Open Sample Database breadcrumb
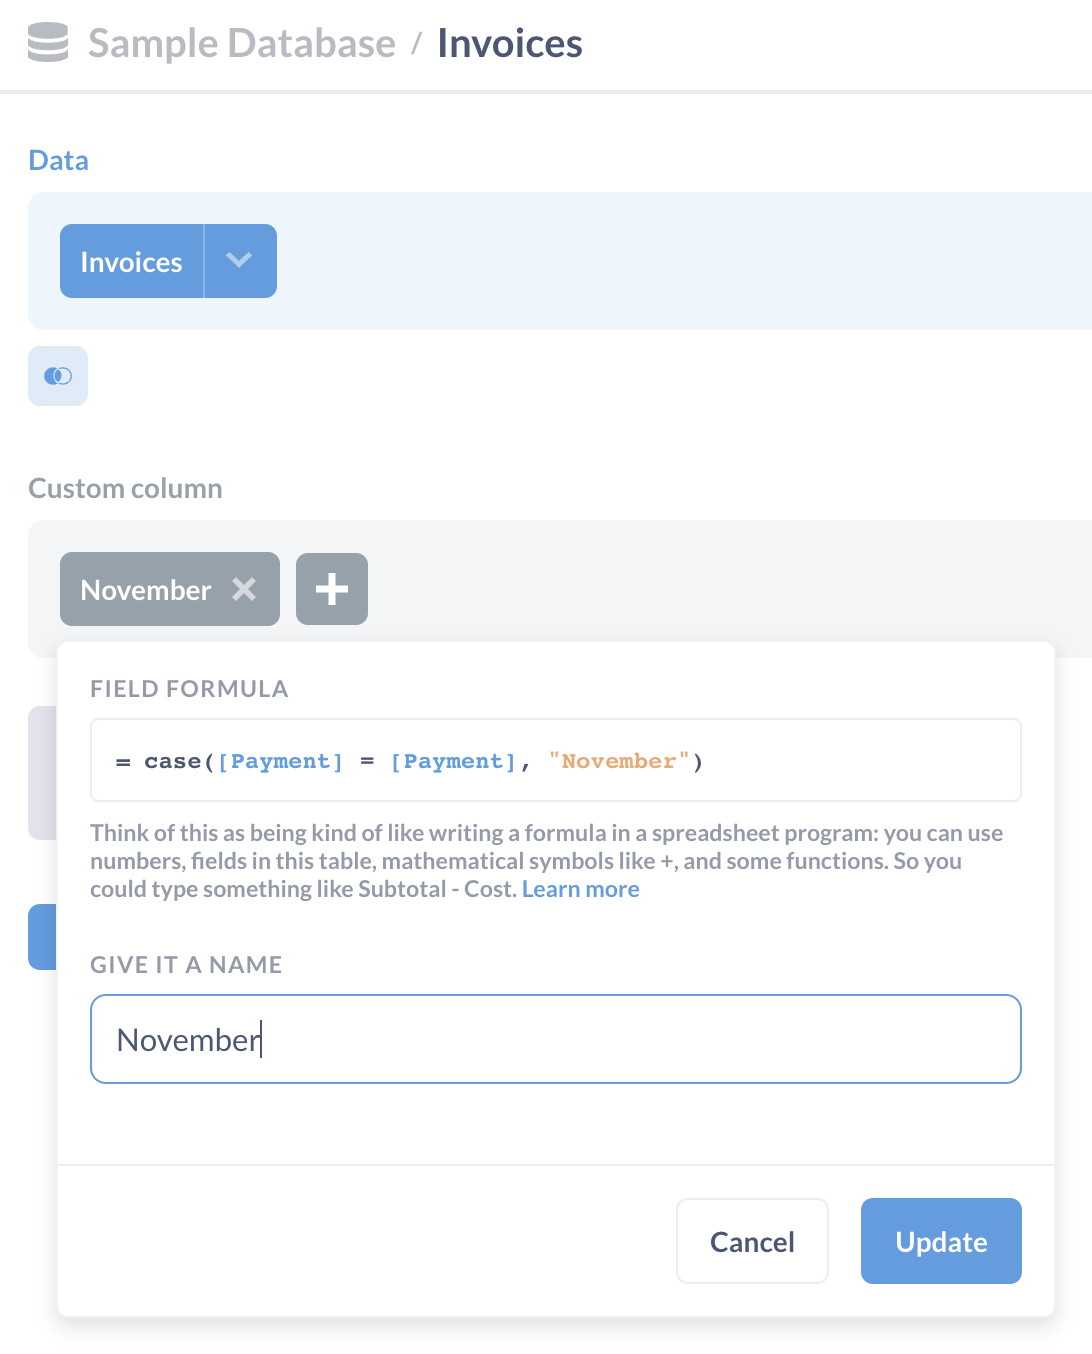Image resolution: width=1092 pixels, height=1354 pixels. click(242, 43)
